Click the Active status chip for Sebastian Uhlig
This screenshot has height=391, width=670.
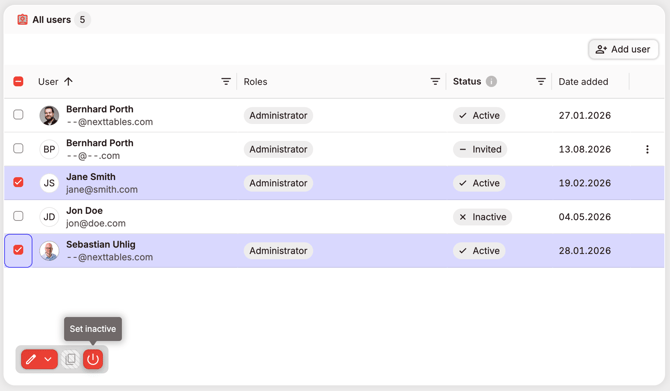tap(479, 251)
